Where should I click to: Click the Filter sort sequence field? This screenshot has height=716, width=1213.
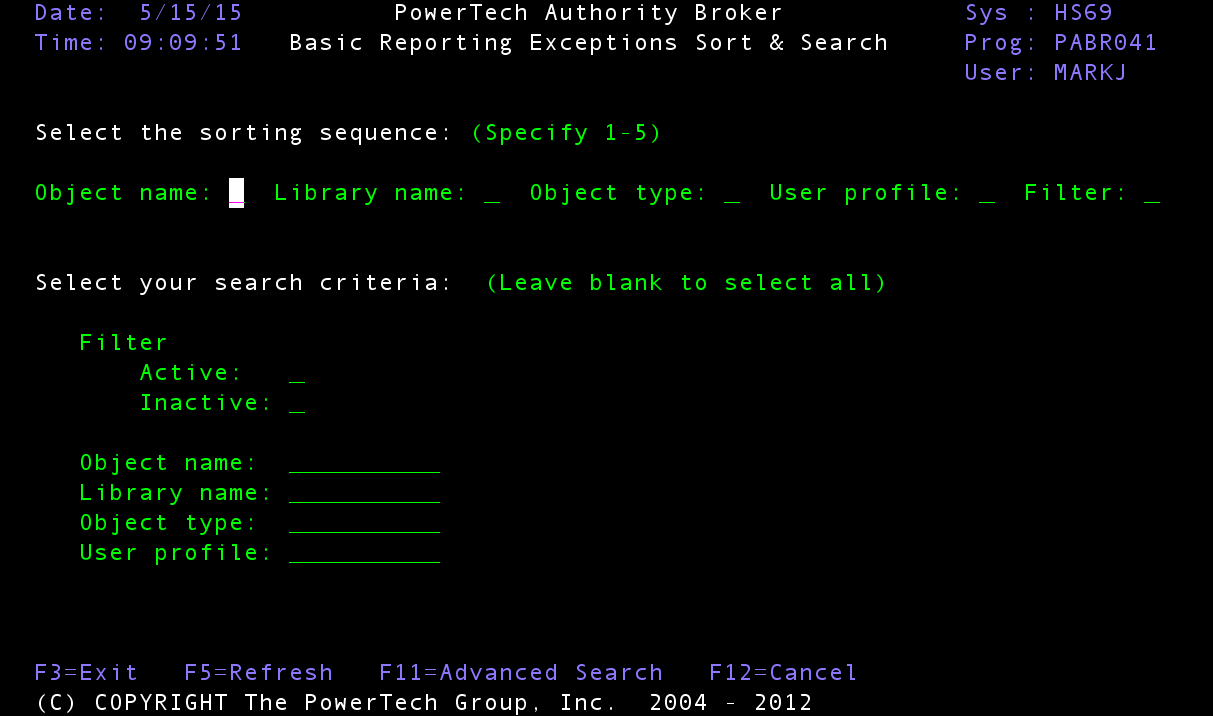click(x=1152, y=193)
